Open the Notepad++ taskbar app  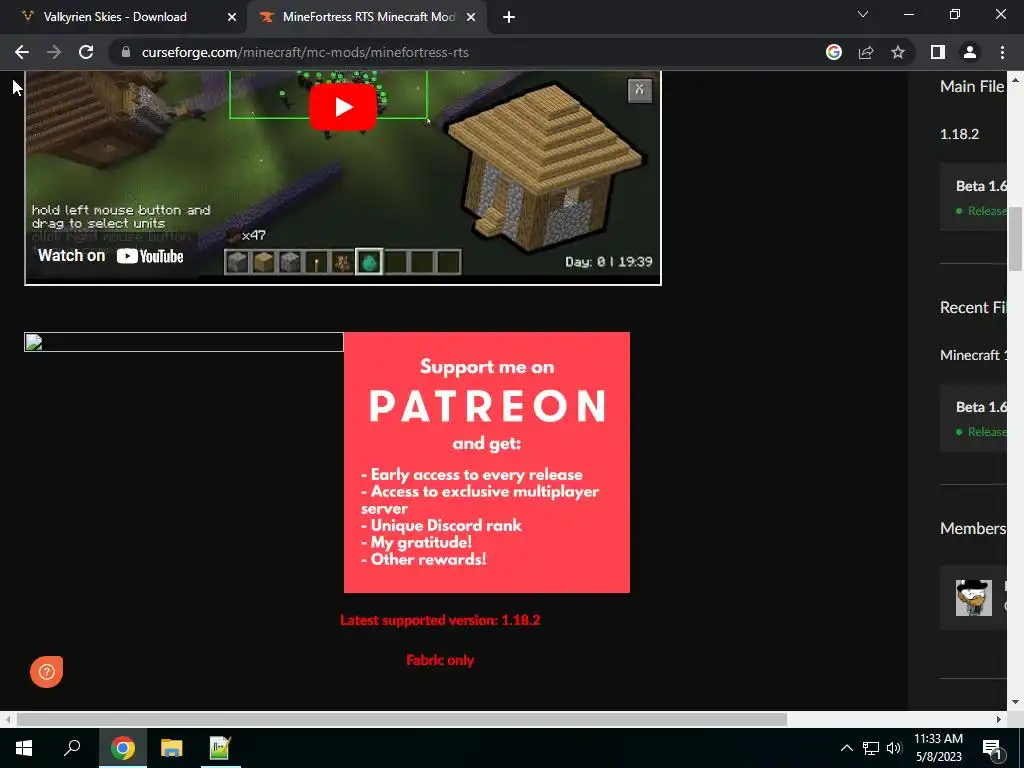click(220, 748)
